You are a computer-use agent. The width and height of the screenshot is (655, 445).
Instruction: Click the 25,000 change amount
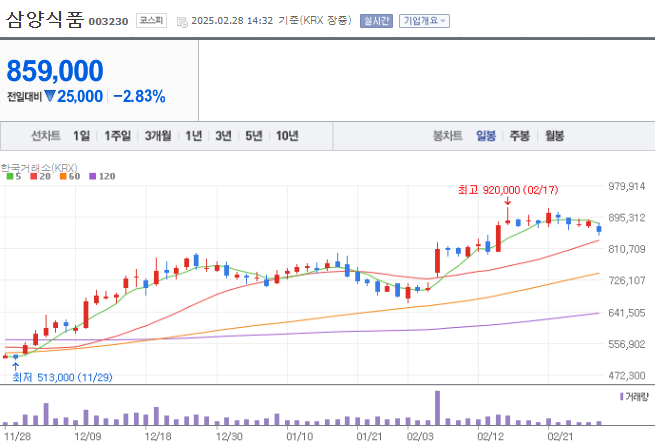pyautogui.click(x=80, y=97)
